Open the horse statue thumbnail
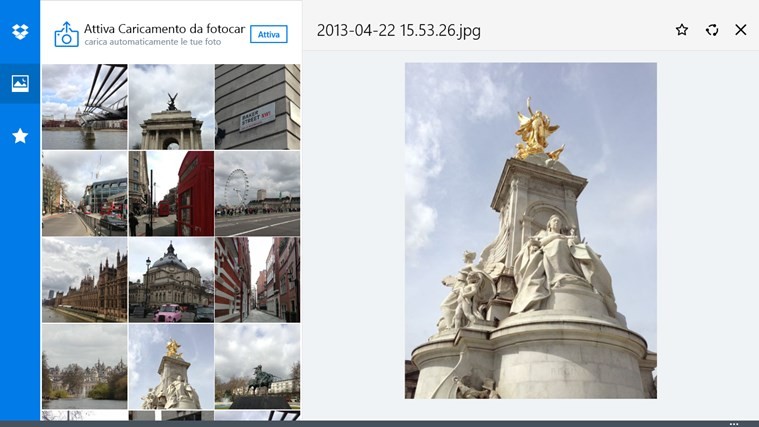 [258, 366]
